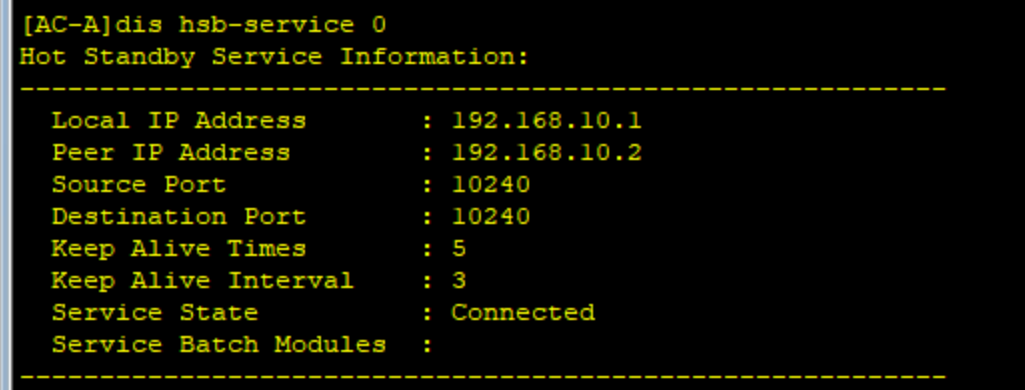Select the value 192.168.10.1
The width and height of the screenshot is (1025, 390).
(x=546, y=121)
